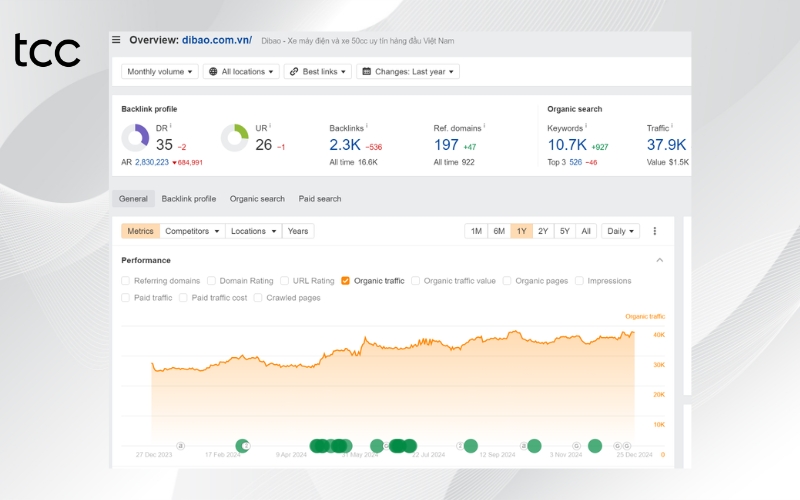Click the three-dot chart options icon
The image size is (800, 500).
pos(655,231)
